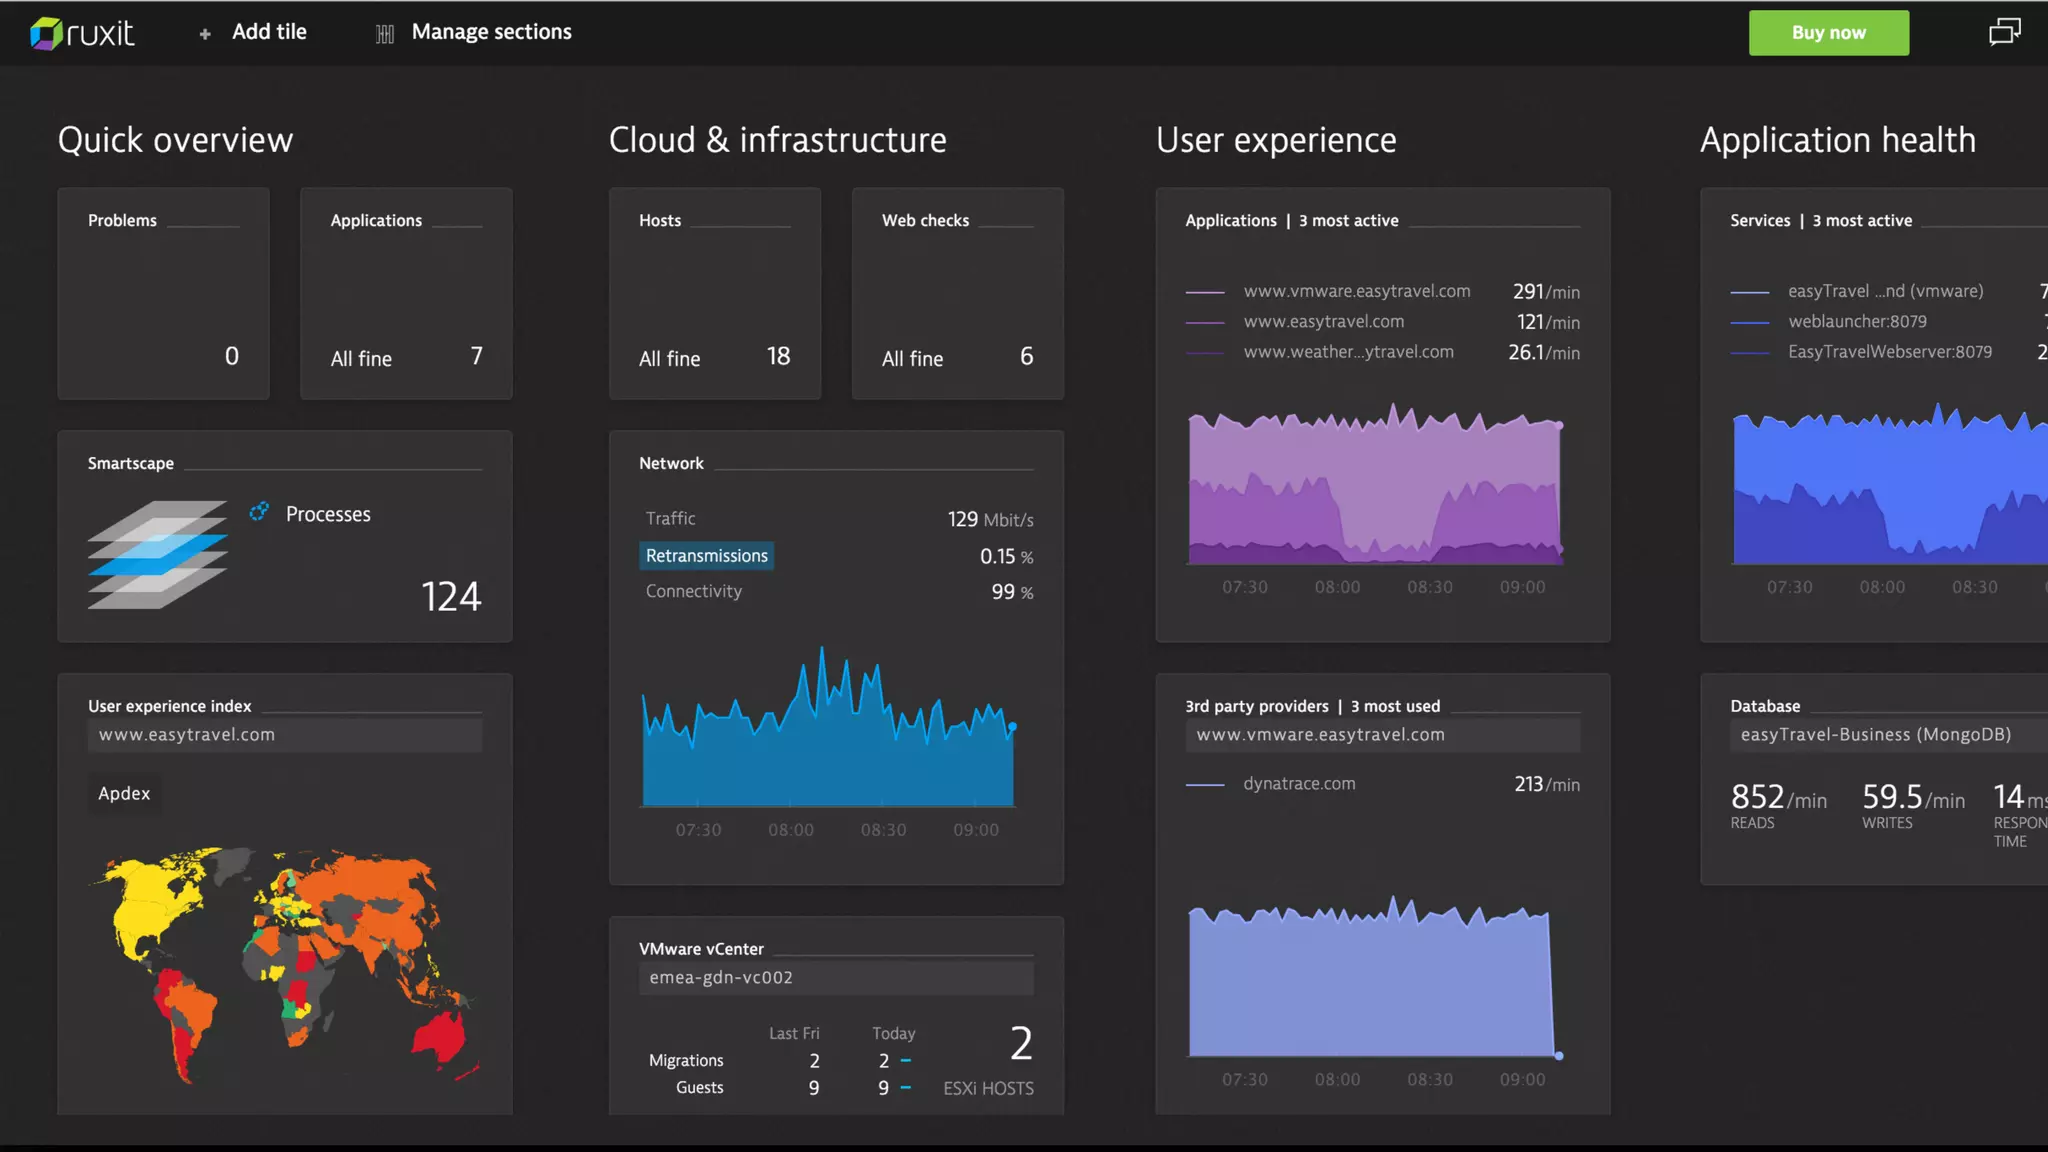Click the Smartscape layered stack icon
The image size is (2048, 1152).
coord(157,554)
